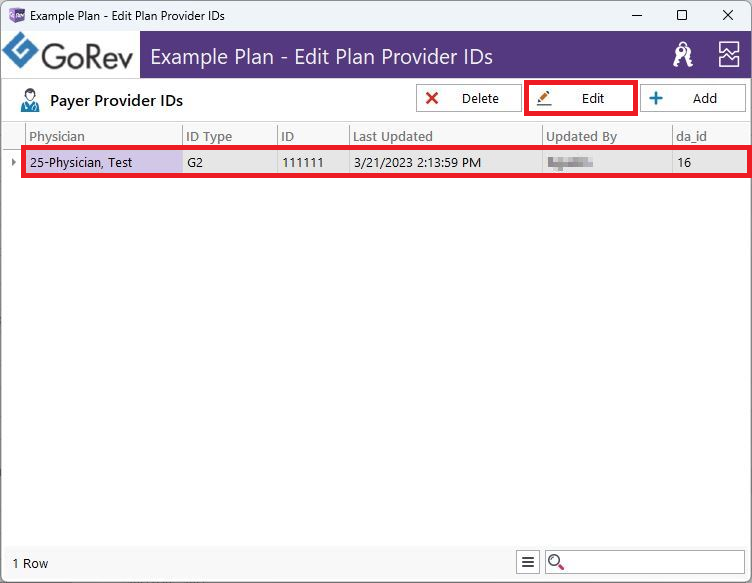Click the '1 Row' status text
This screenshot has height=583, width=752.
coord(30,563)
